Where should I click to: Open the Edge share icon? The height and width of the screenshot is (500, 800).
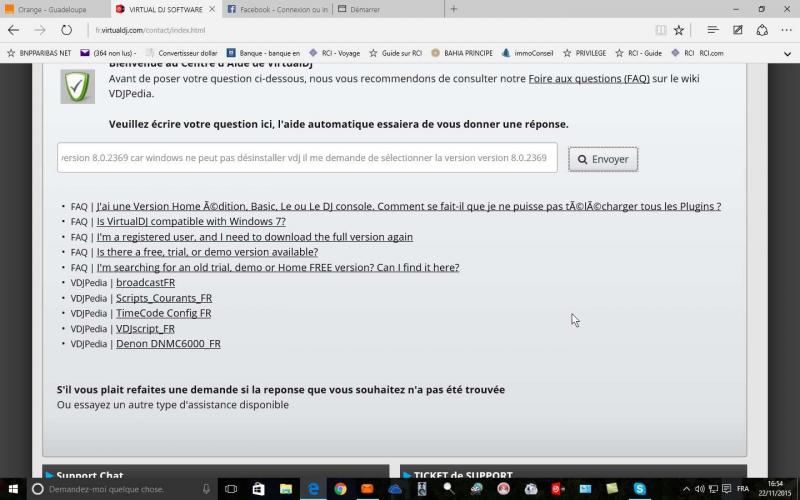pos(762,30)
